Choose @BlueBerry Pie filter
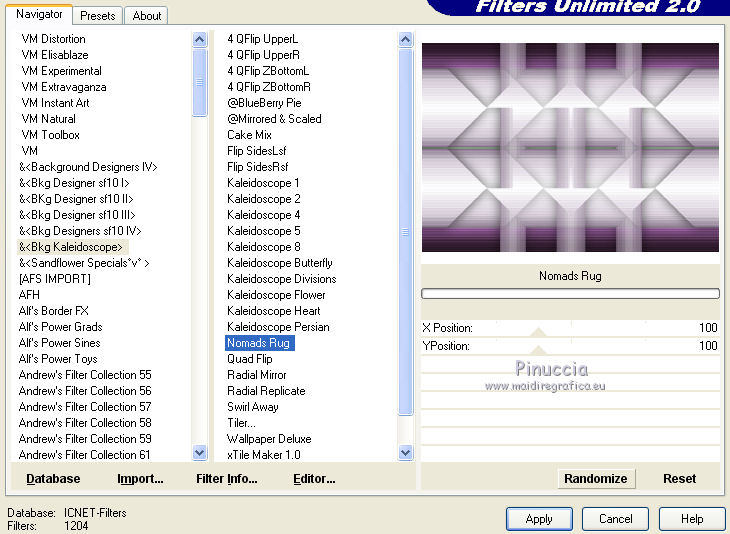Image resolution: width=730 pixels, height=534 pixels. [264, 103]
